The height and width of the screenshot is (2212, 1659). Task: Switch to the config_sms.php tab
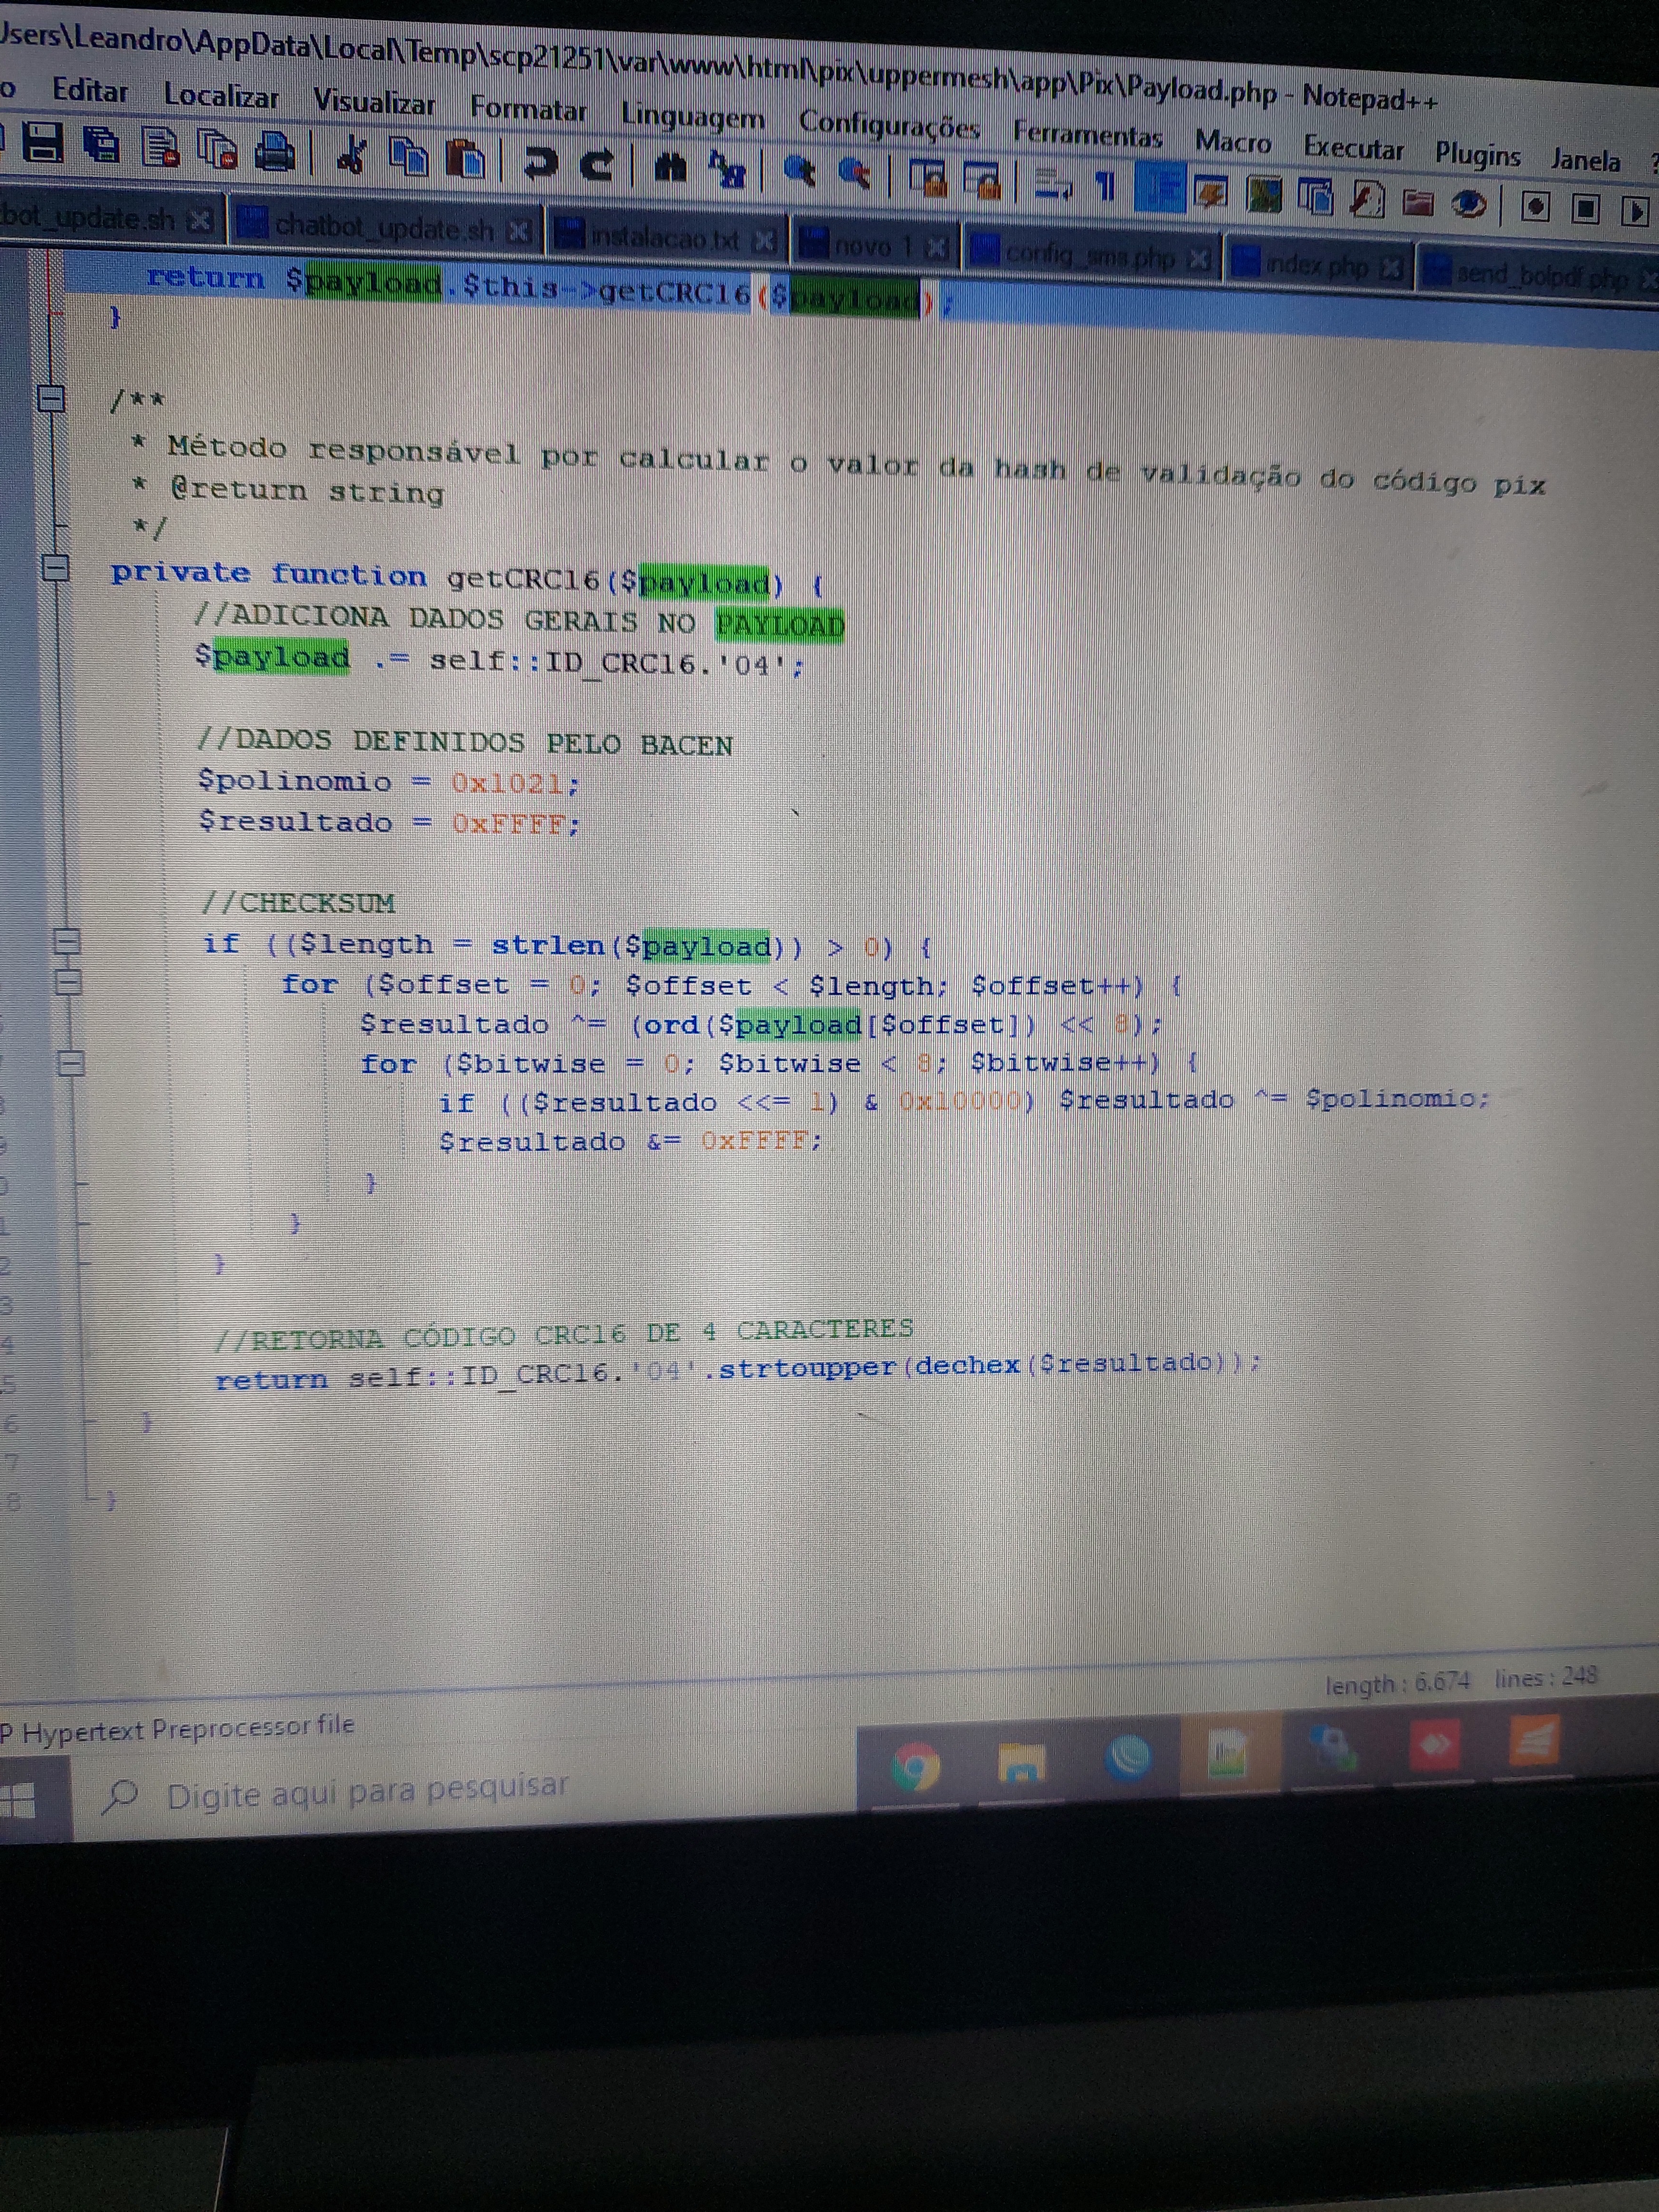coord(1091,255)
